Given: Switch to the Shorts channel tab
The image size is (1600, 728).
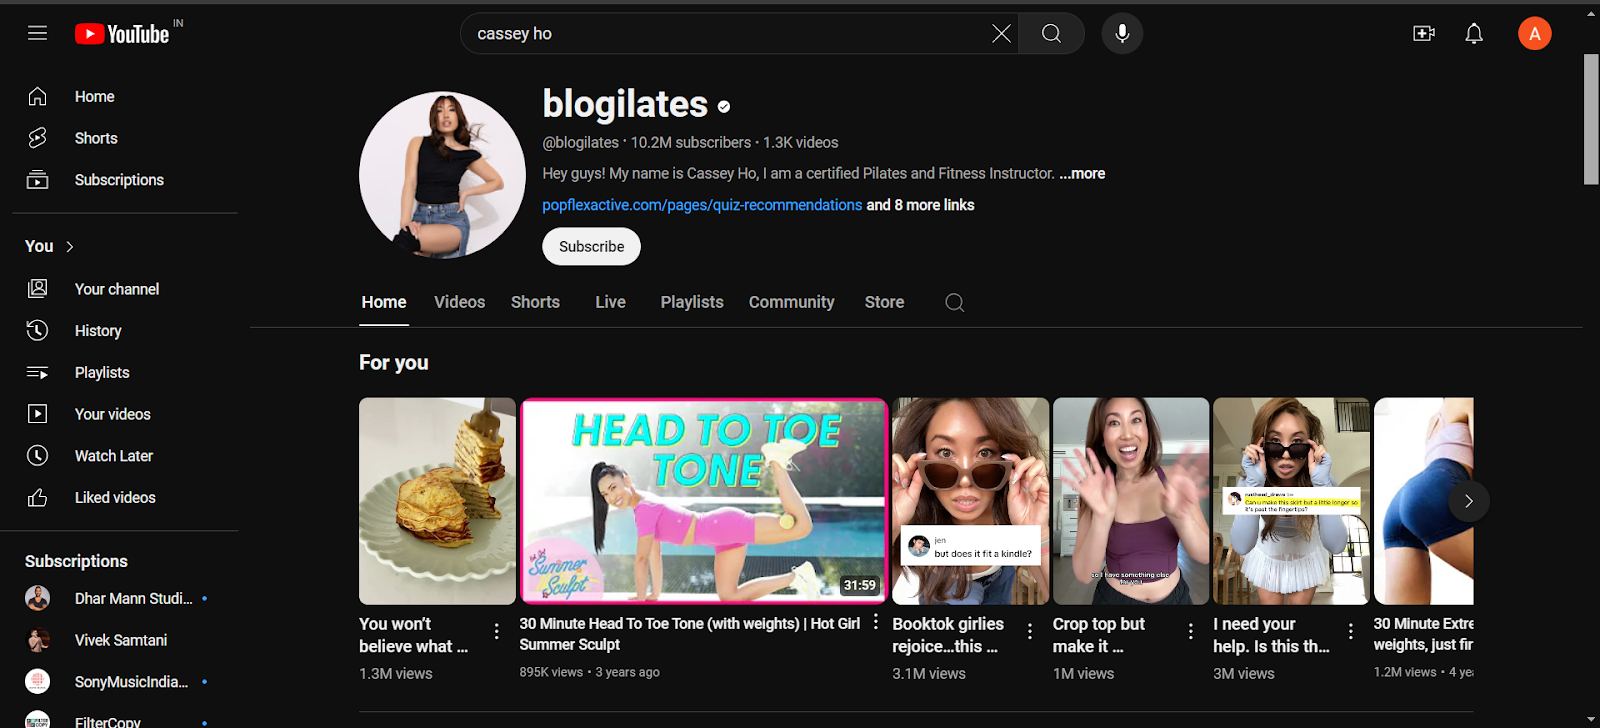Looking at the screenshot, I should 535,302.
